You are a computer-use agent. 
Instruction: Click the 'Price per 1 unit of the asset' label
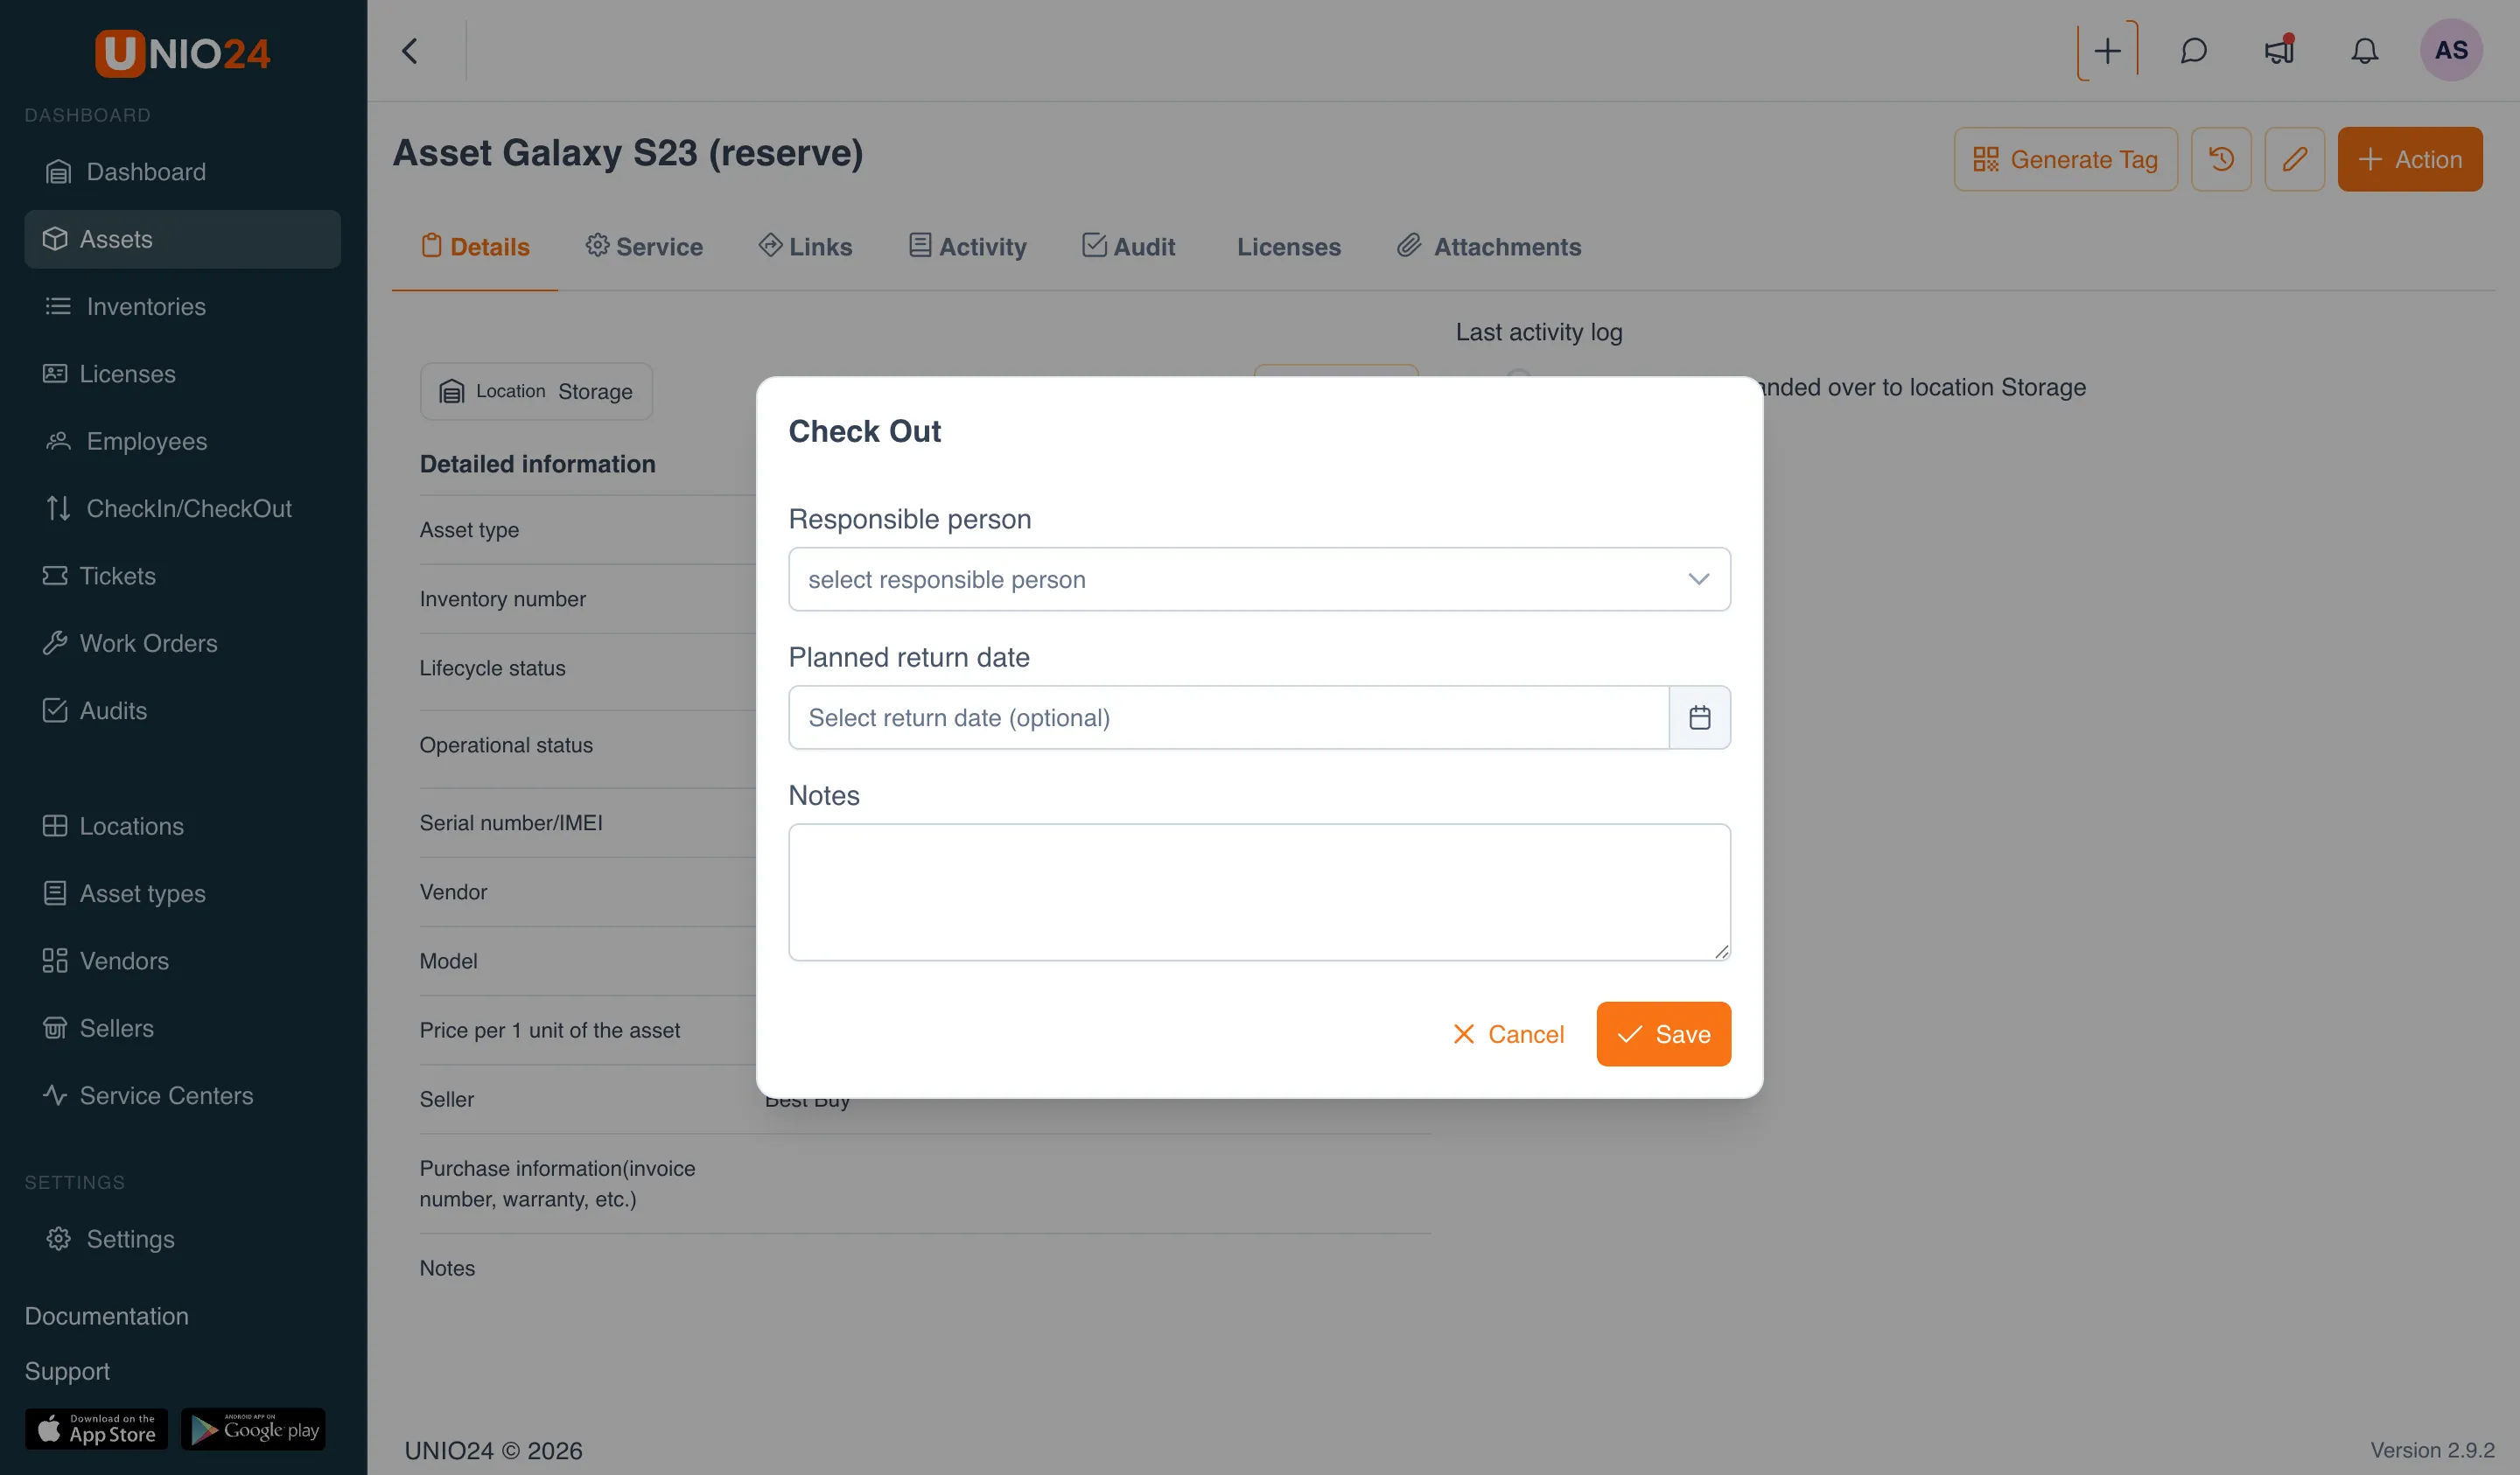(549, 1030)
